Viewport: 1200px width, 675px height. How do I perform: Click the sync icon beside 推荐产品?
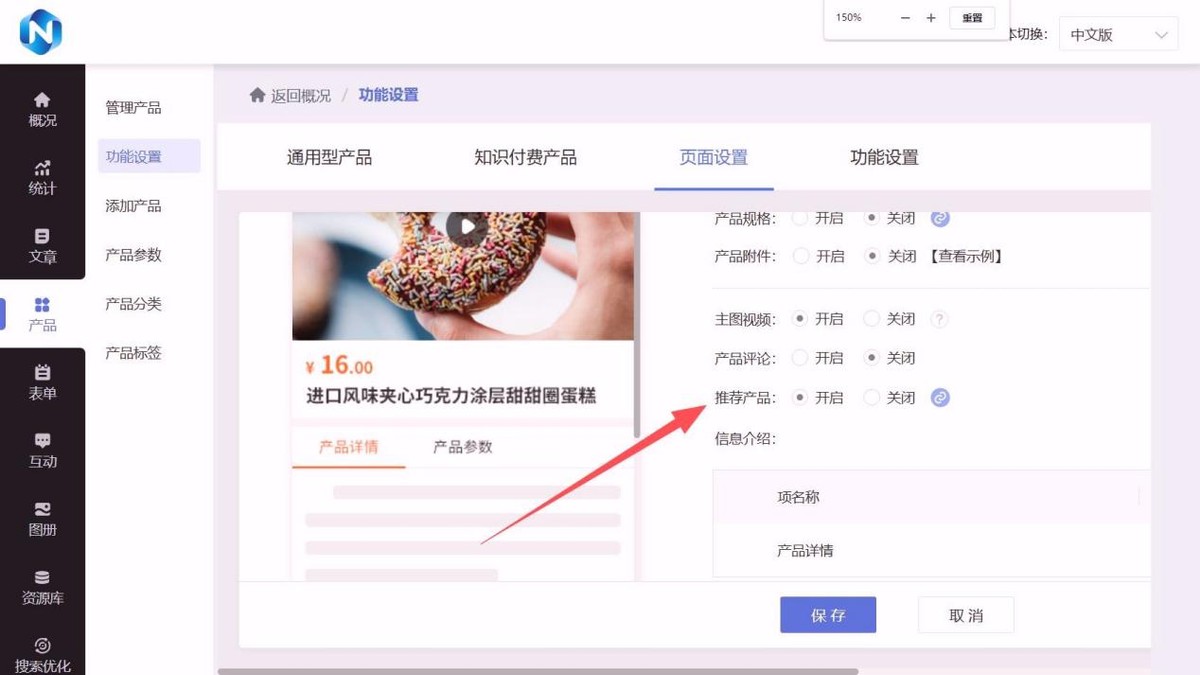(x=939, y=397)
